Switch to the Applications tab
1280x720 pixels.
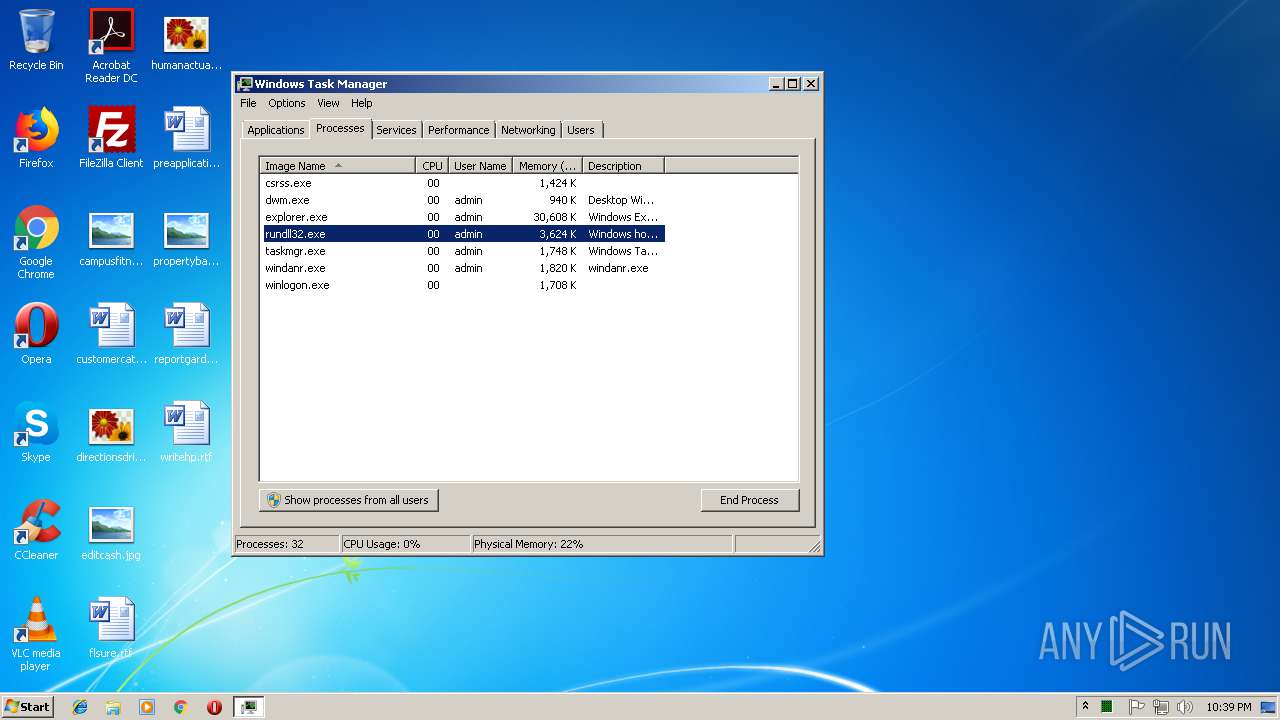click(x=275, y=130)
